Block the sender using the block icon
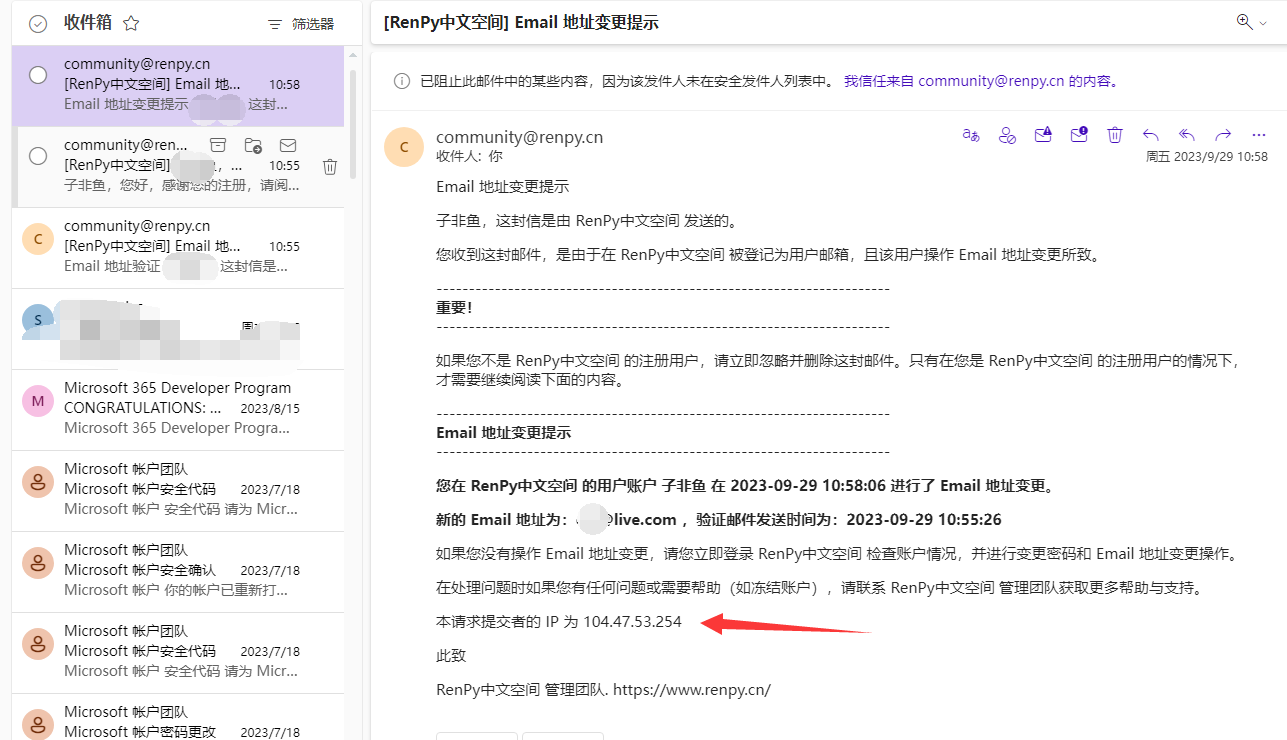 (1007, 135)
